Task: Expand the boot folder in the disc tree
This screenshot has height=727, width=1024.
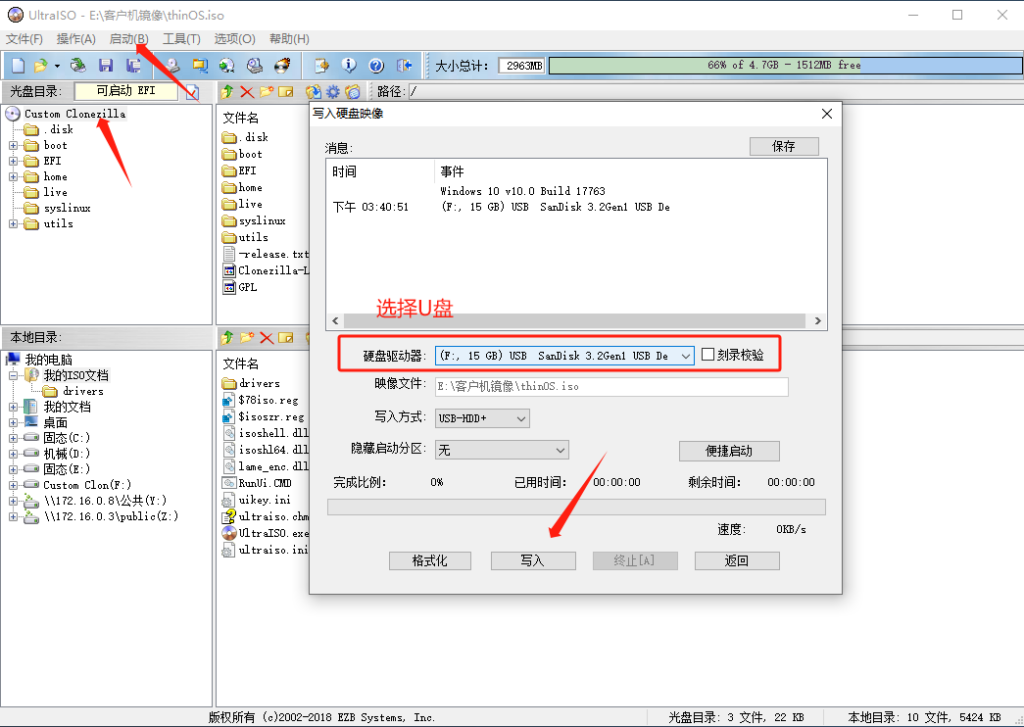Action: tap(13, 145)
